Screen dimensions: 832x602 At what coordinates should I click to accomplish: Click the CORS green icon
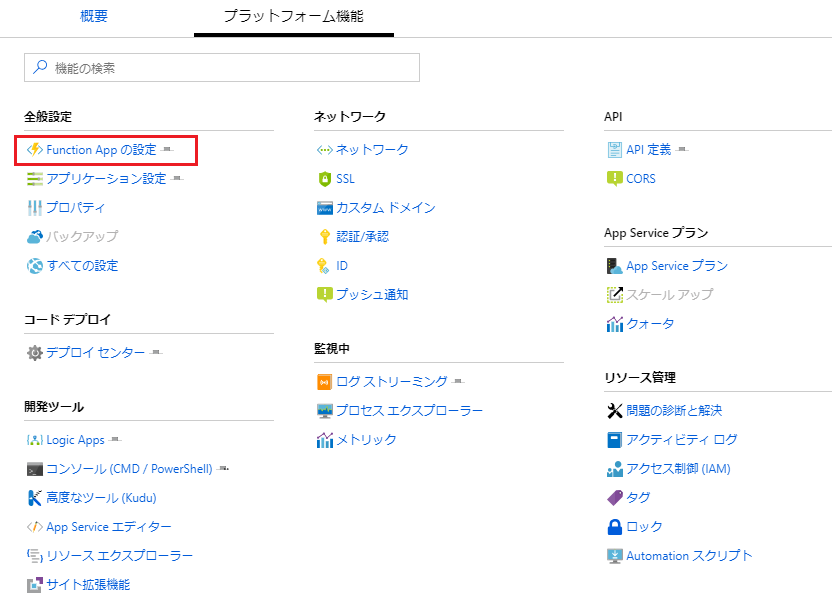(x=614, y=179)
